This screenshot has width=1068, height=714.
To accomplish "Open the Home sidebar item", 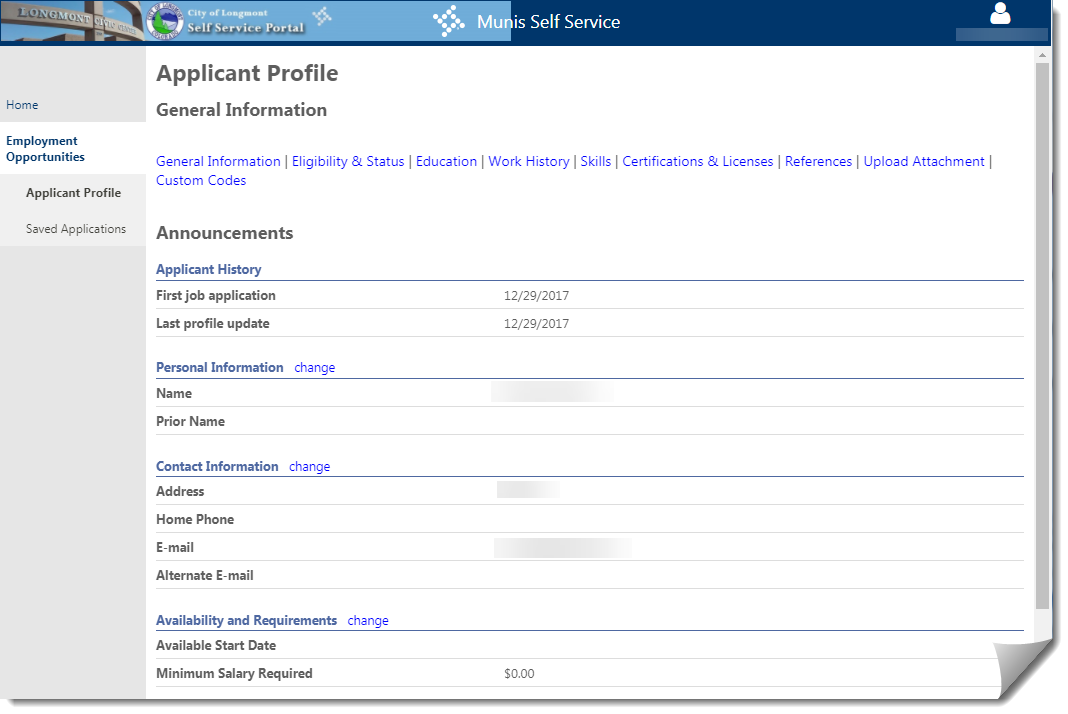I will [x=22, y=105].
